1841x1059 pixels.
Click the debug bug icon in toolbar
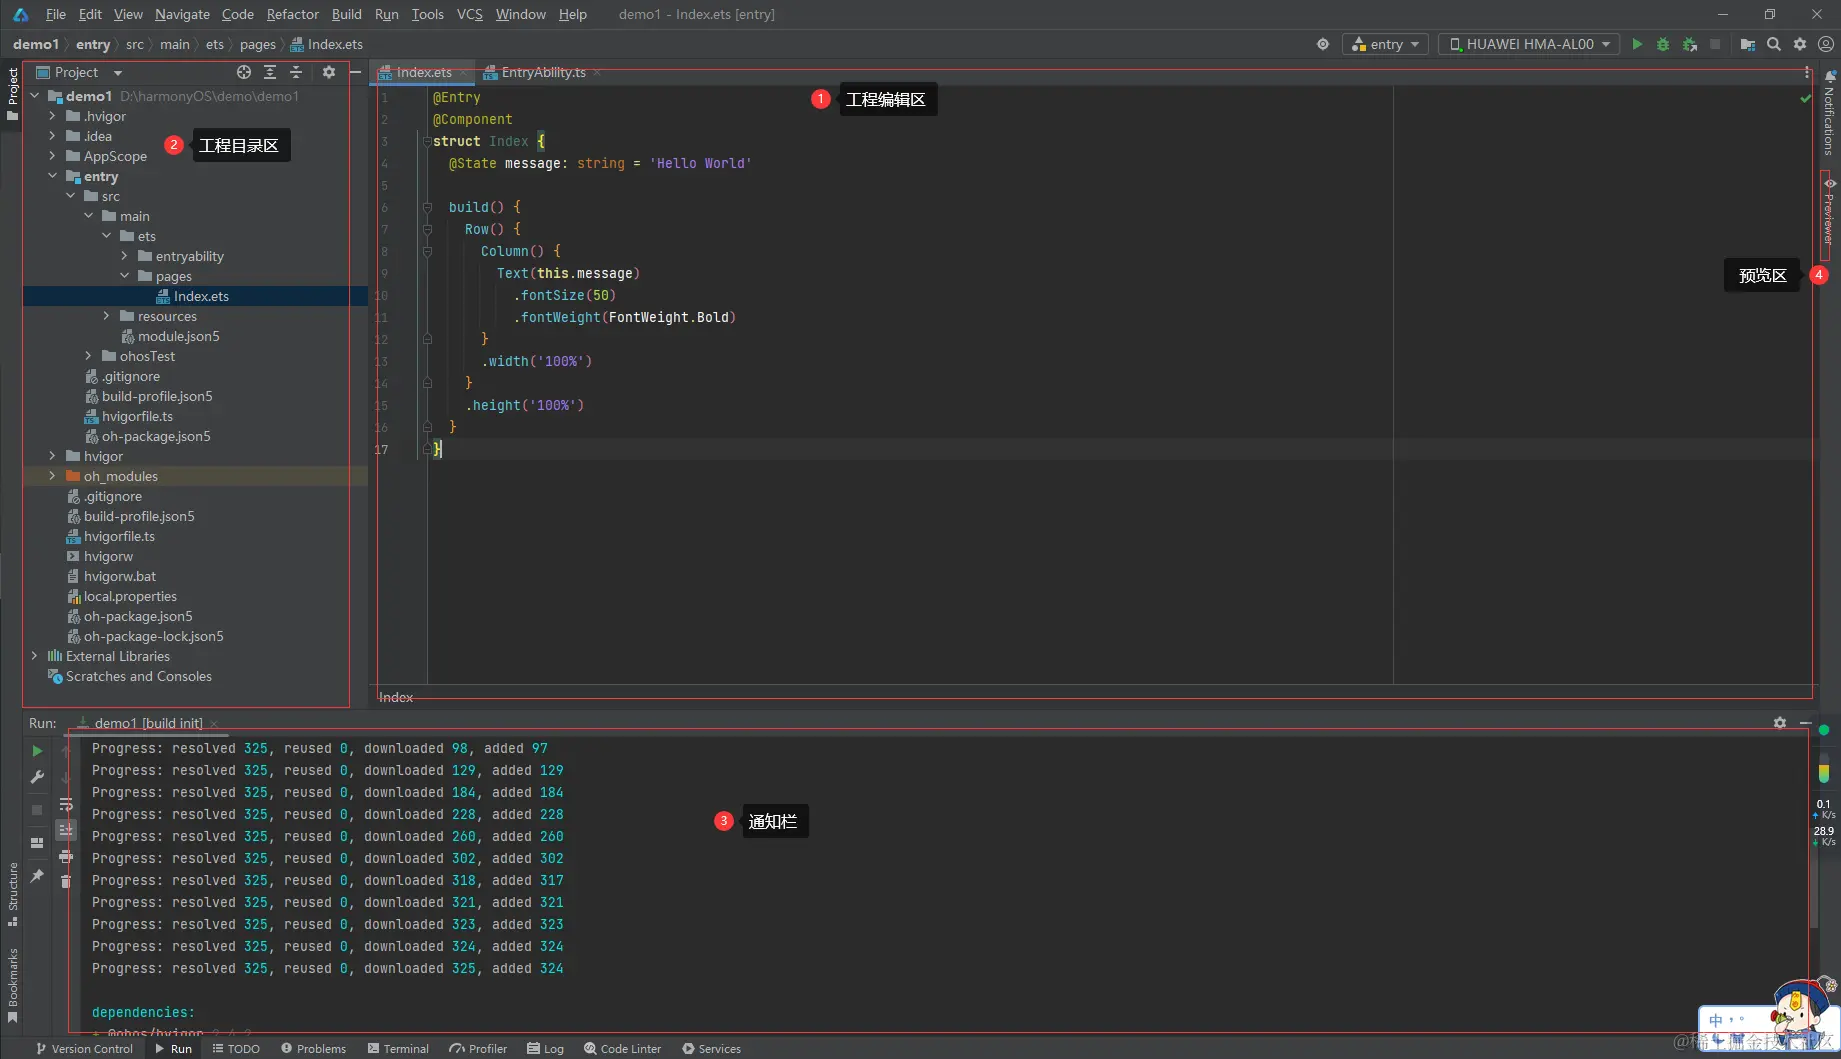tap(1663, 44)
